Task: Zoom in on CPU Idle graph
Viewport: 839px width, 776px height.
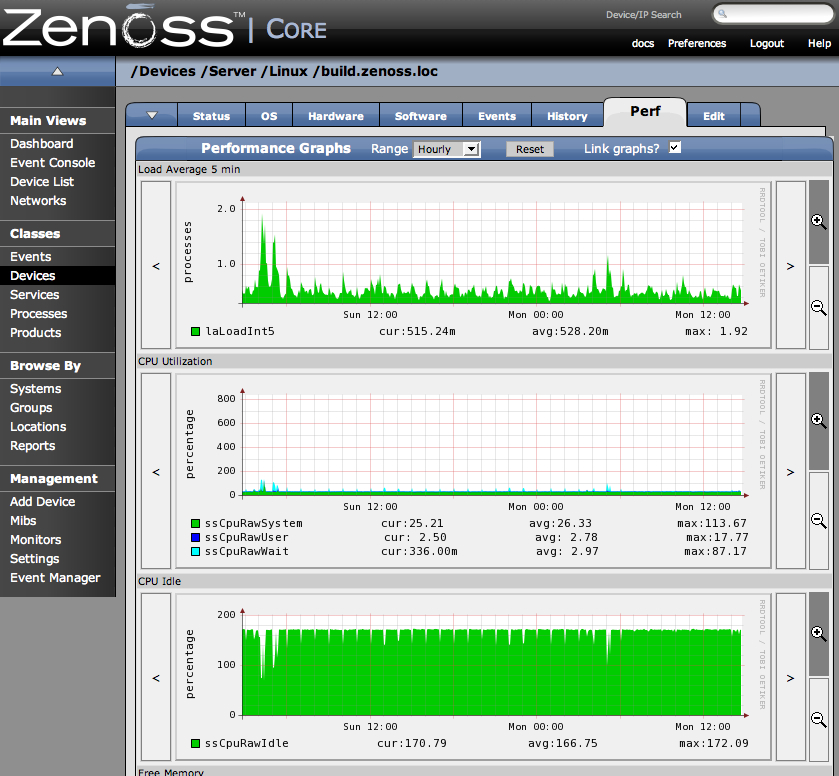Action: point(818,633)
